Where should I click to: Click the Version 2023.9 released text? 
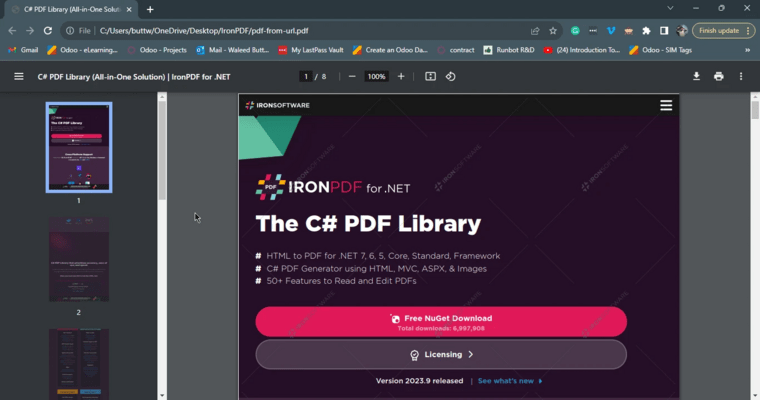(419, 381)
